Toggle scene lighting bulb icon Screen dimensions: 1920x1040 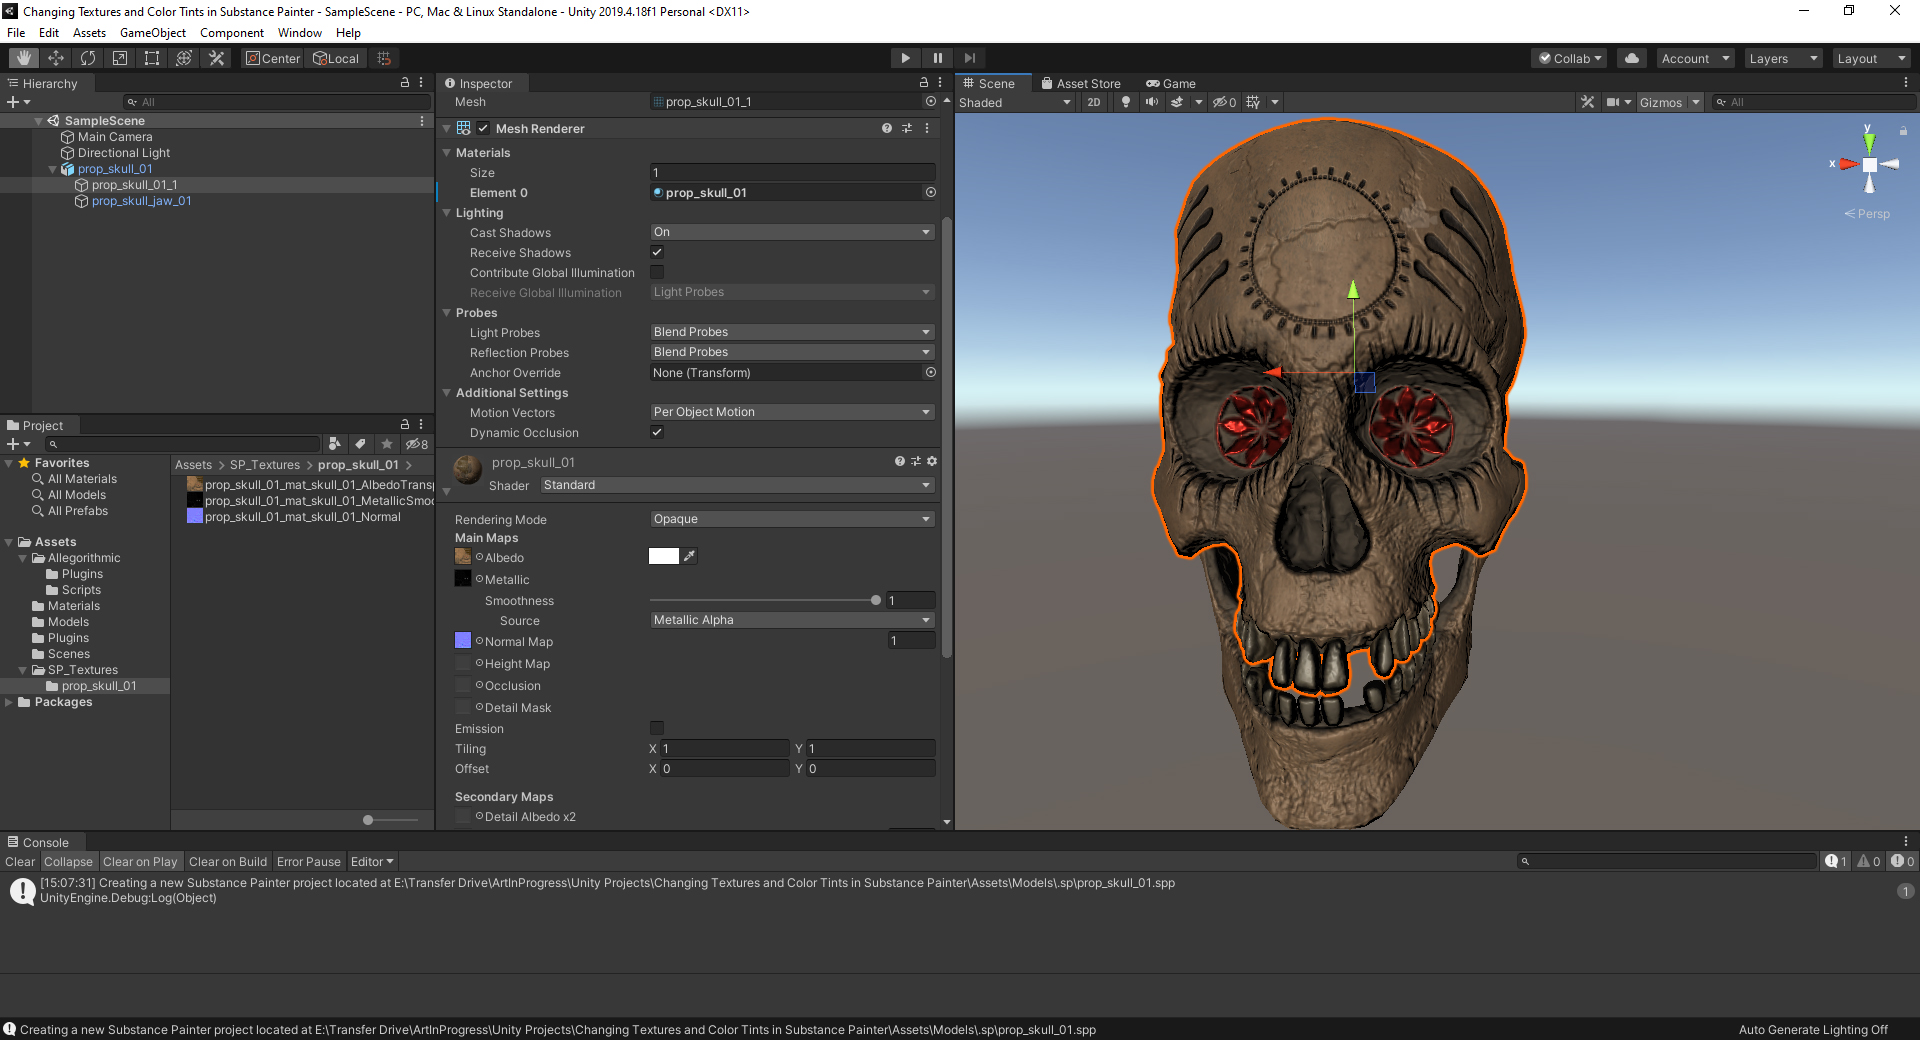pos(1126,102)
